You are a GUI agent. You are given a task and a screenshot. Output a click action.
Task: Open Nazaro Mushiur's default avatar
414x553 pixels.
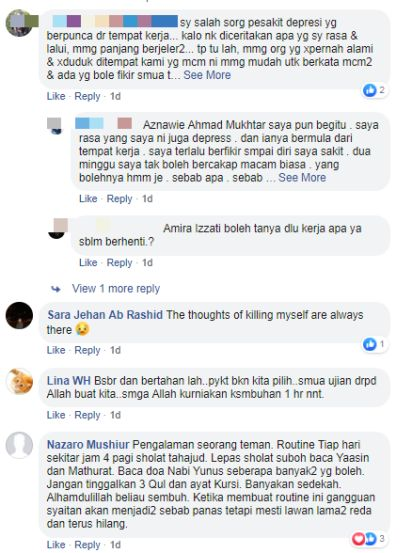19,445
